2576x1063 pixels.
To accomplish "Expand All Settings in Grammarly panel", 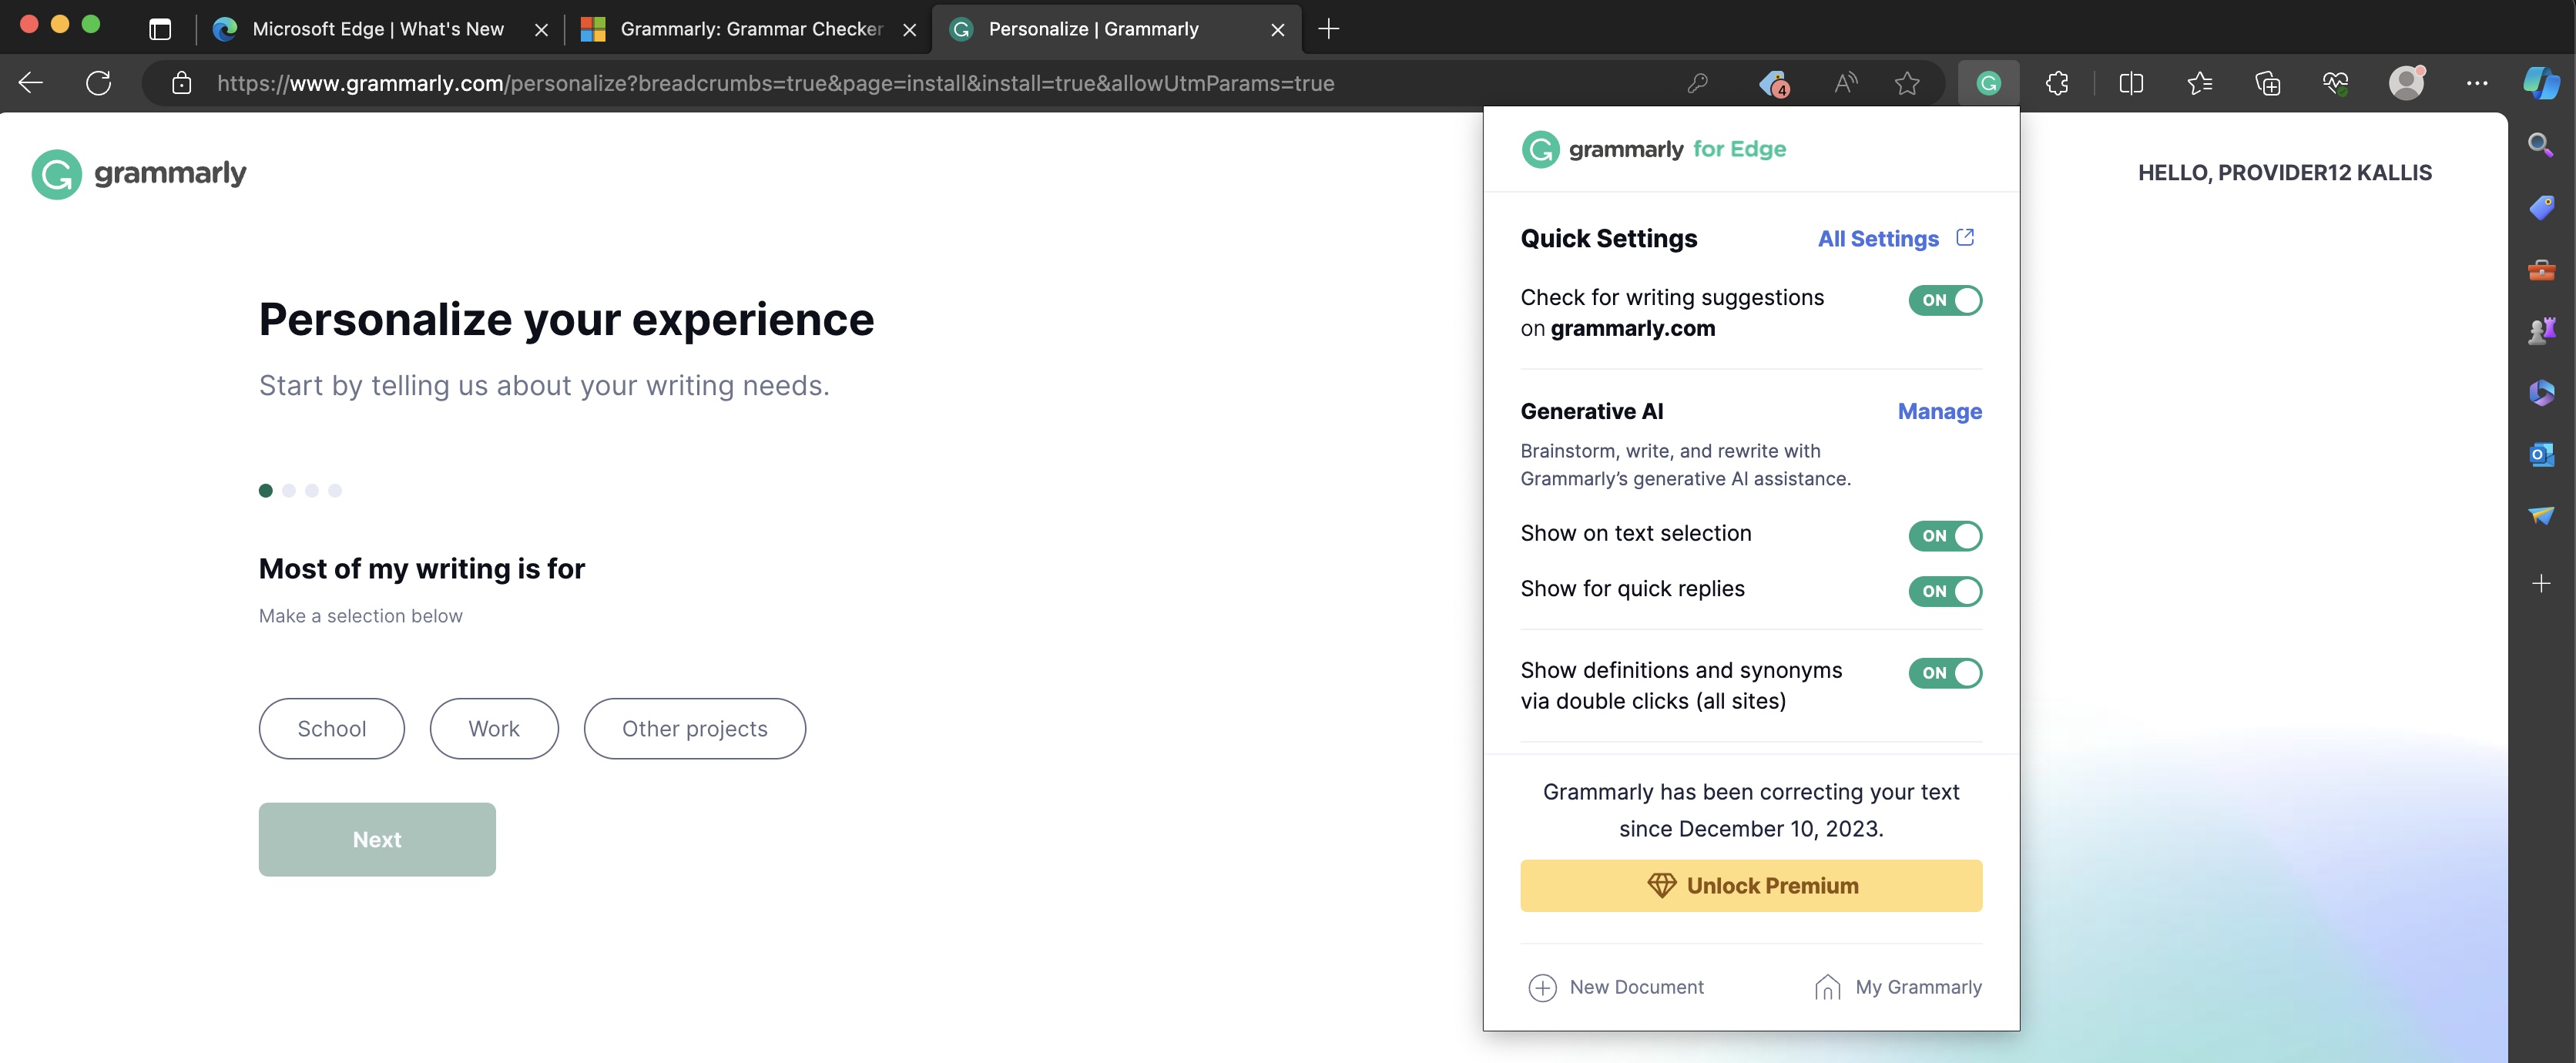I will tap(1893, 238).
